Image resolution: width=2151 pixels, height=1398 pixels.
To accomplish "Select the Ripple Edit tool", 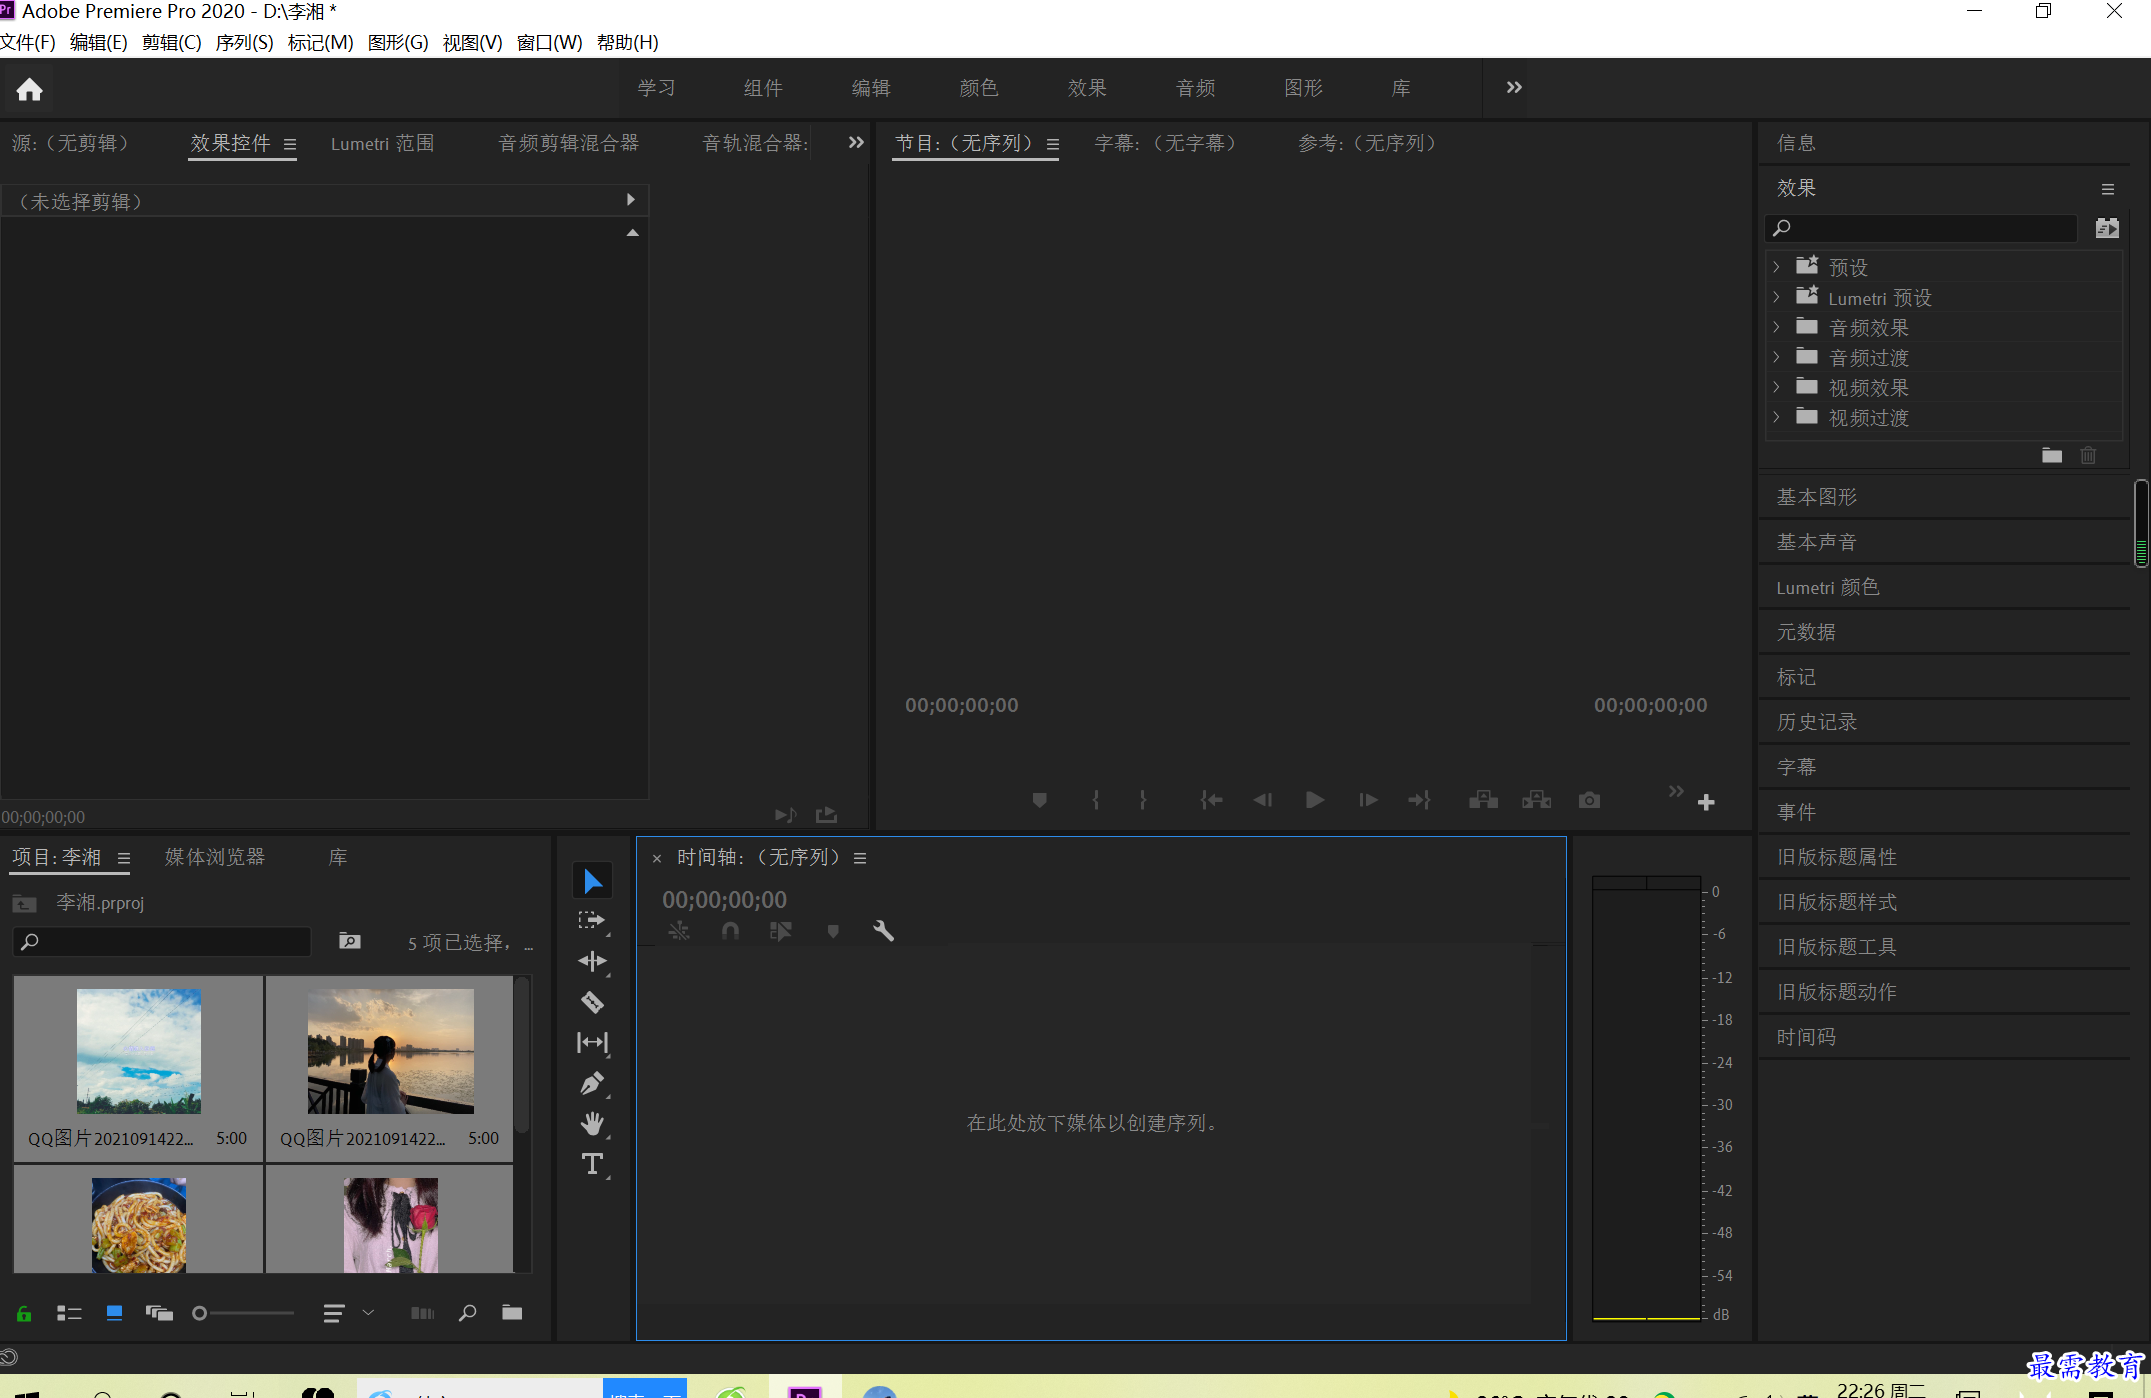I will tap(592, 961).
